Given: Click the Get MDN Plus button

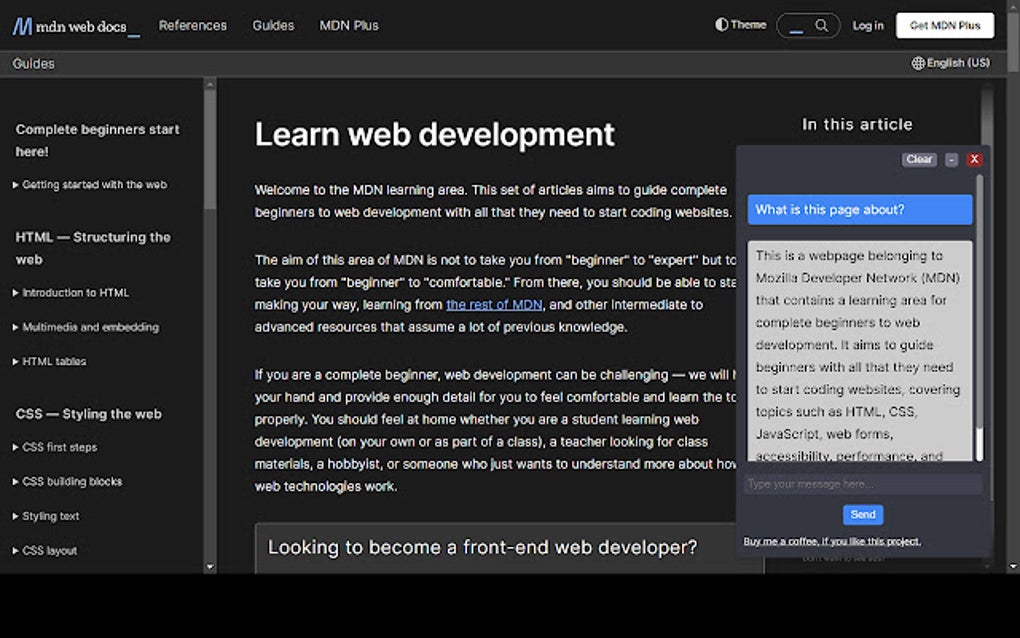Looking at the screenshot, I should click(944, 26).
